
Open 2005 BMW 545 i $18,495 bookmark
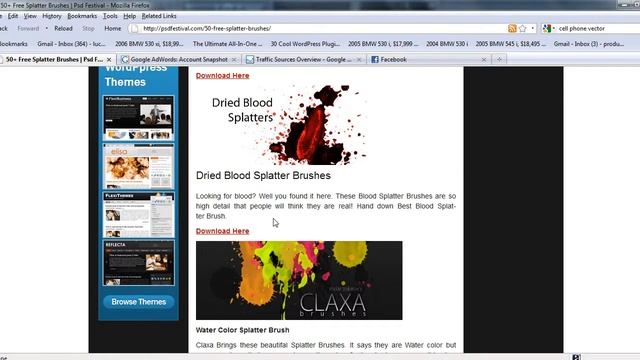(x=511, y=44)
